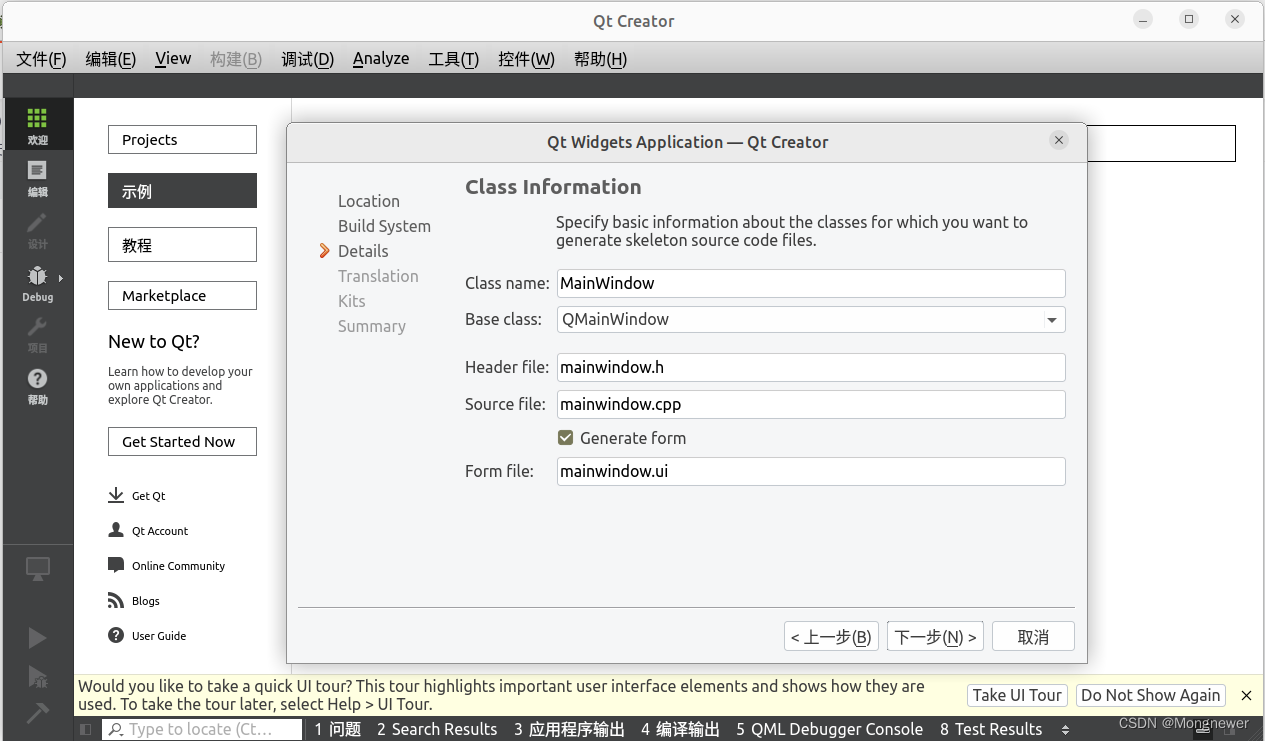Expand the arrow next to Debug mode
Viewport: 1265px width, 741px height.
[58, 276]
